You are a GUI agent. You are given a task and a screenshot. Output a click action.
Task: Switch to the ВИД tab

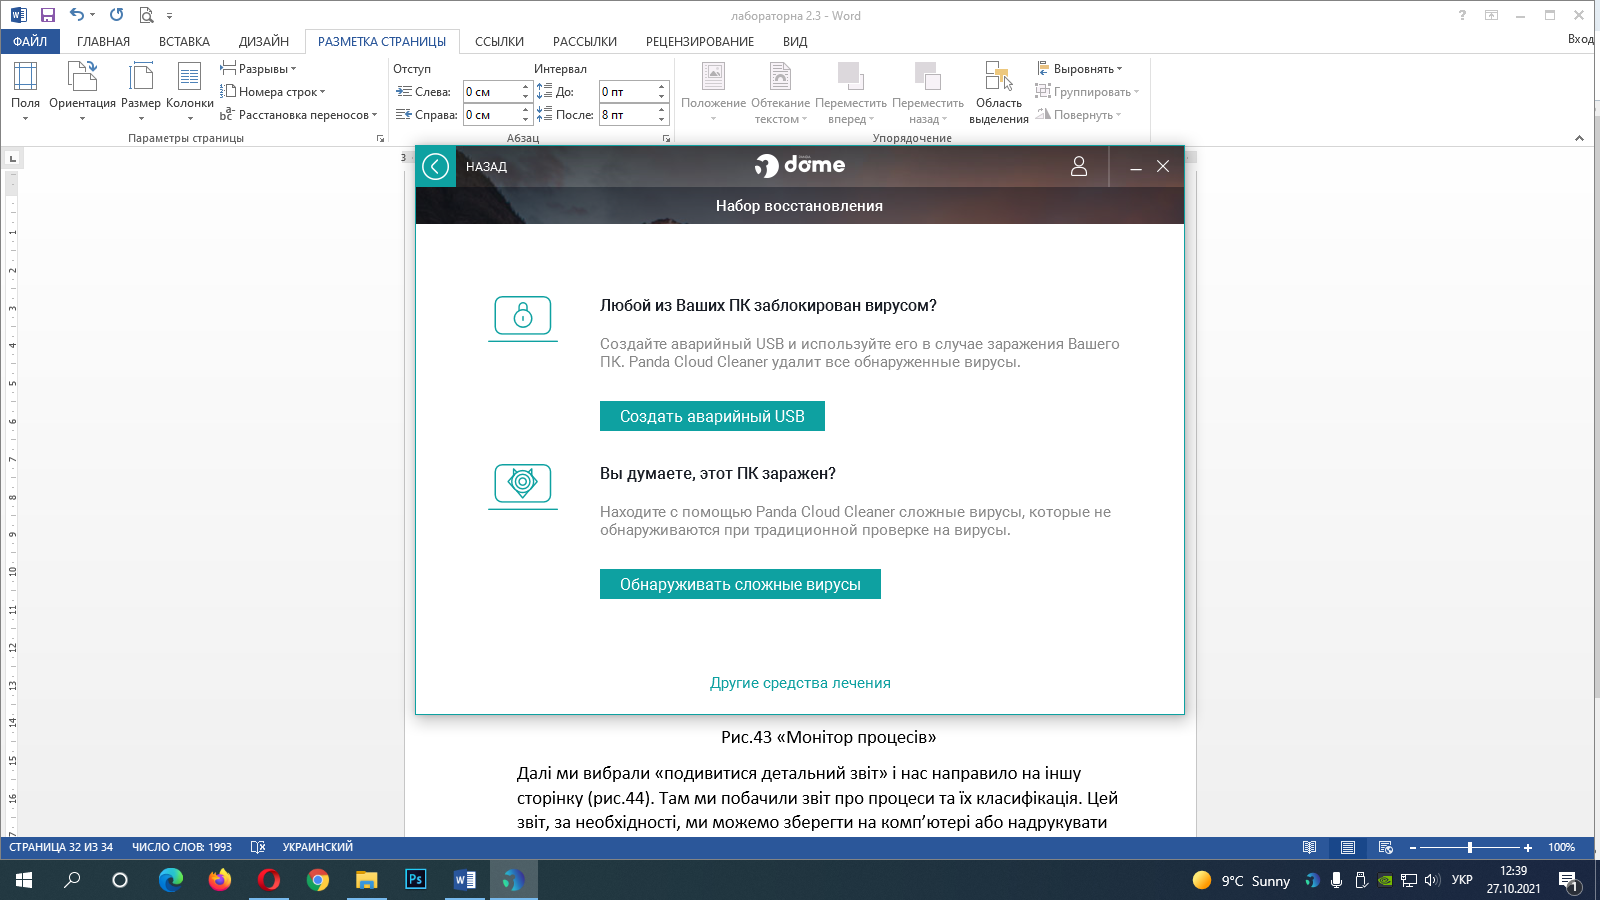pos(795,41)
